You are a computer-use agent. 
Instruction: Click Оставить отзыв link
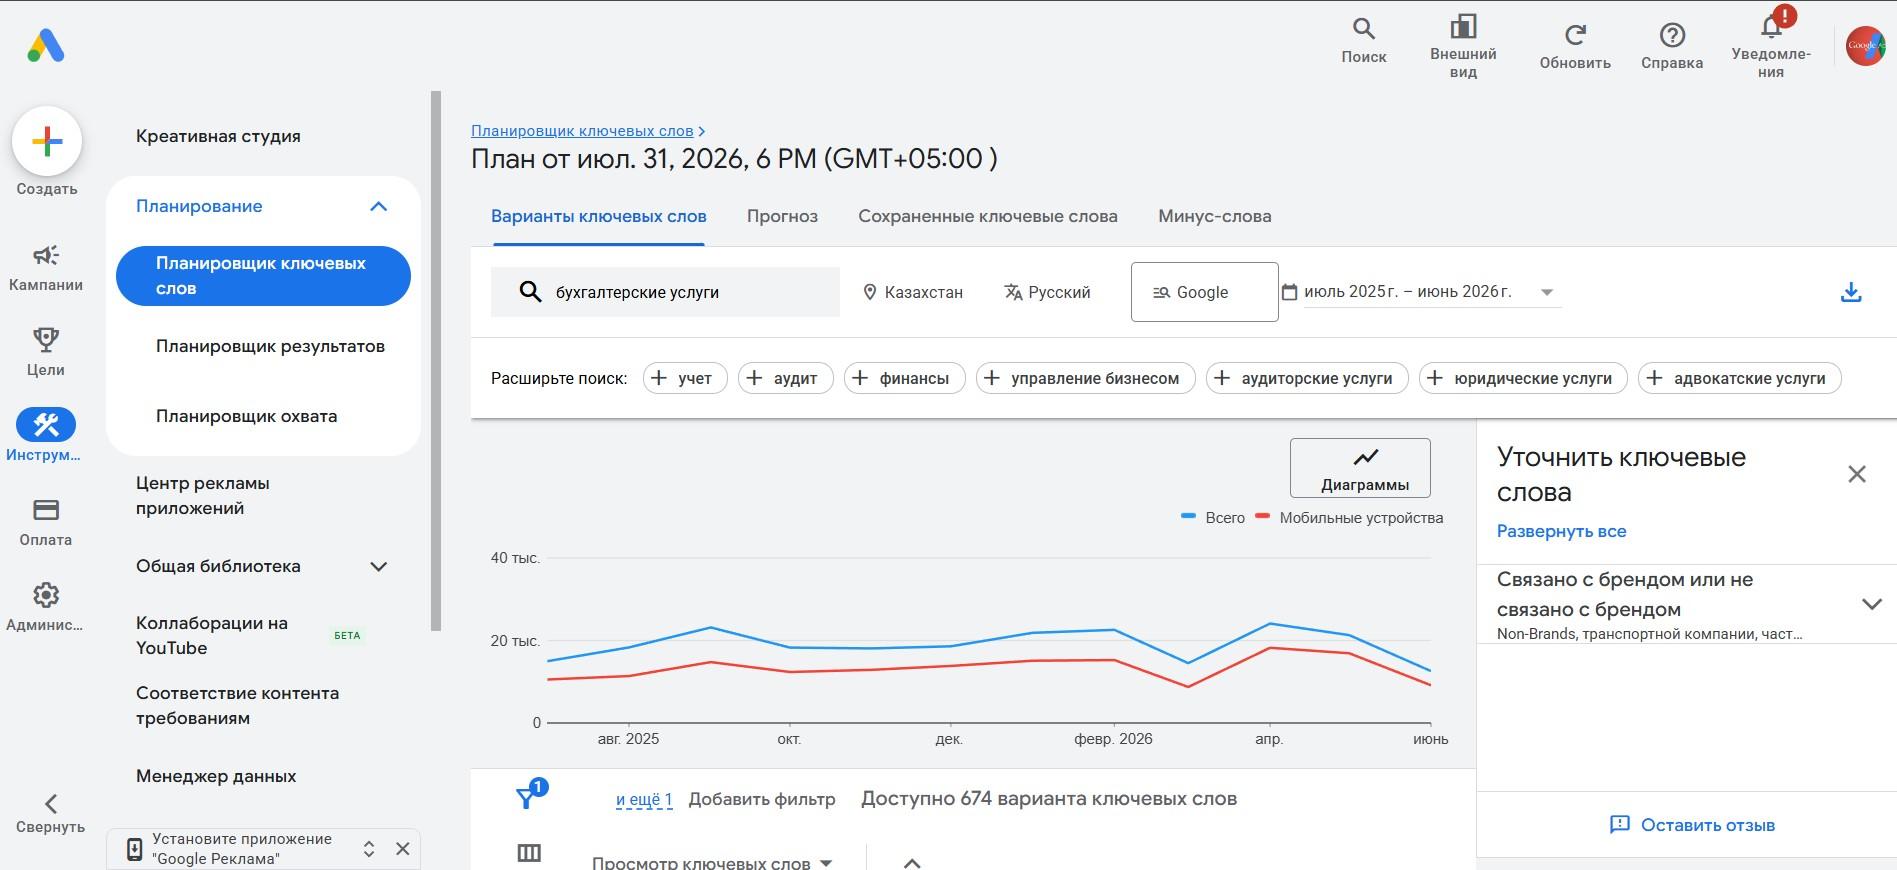pos(1692,825)
